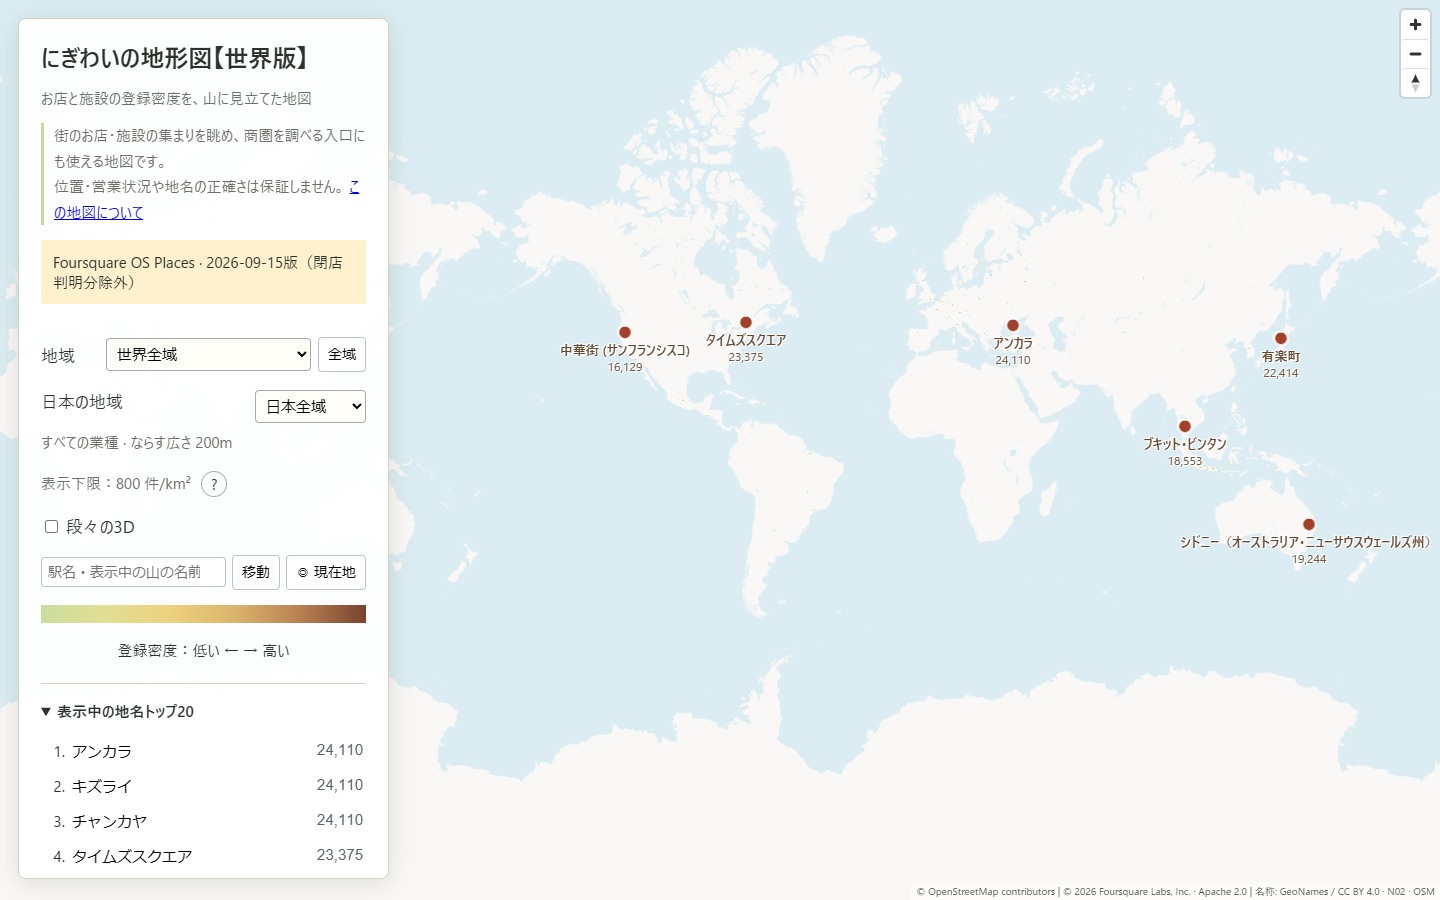Screen dimensions: 1440x900
Task: Open the 日本の地域 dropdown showing 日本全域
Action: click(x=310, y=406)
